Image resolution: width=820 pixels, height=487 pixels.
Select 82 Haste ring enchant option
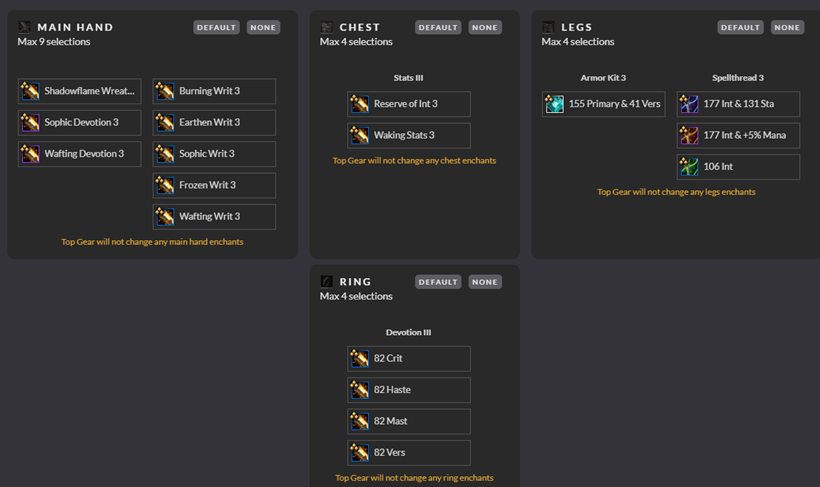coord(409,390)
